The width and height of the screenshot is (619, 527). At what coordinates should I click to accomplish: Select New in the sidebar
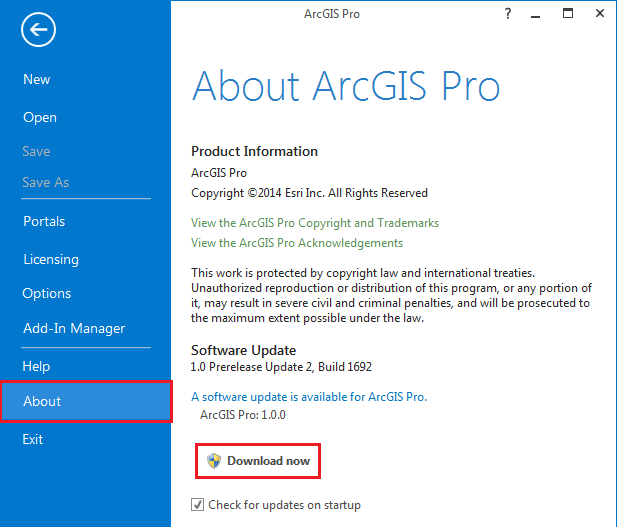click(37, 79)
